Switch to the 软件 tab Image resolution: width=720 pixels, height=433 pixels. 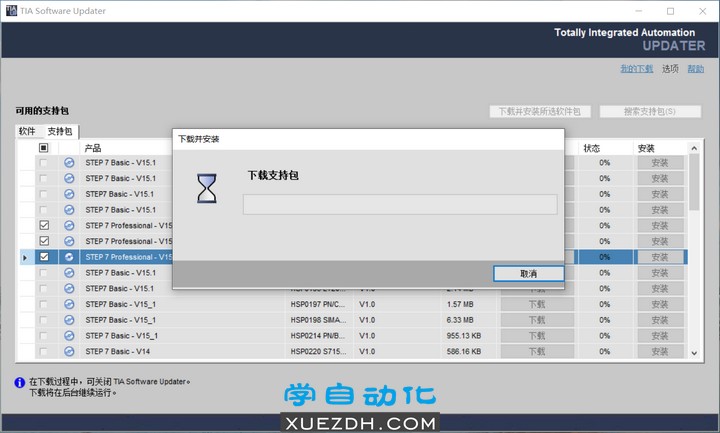coord(27,131)
